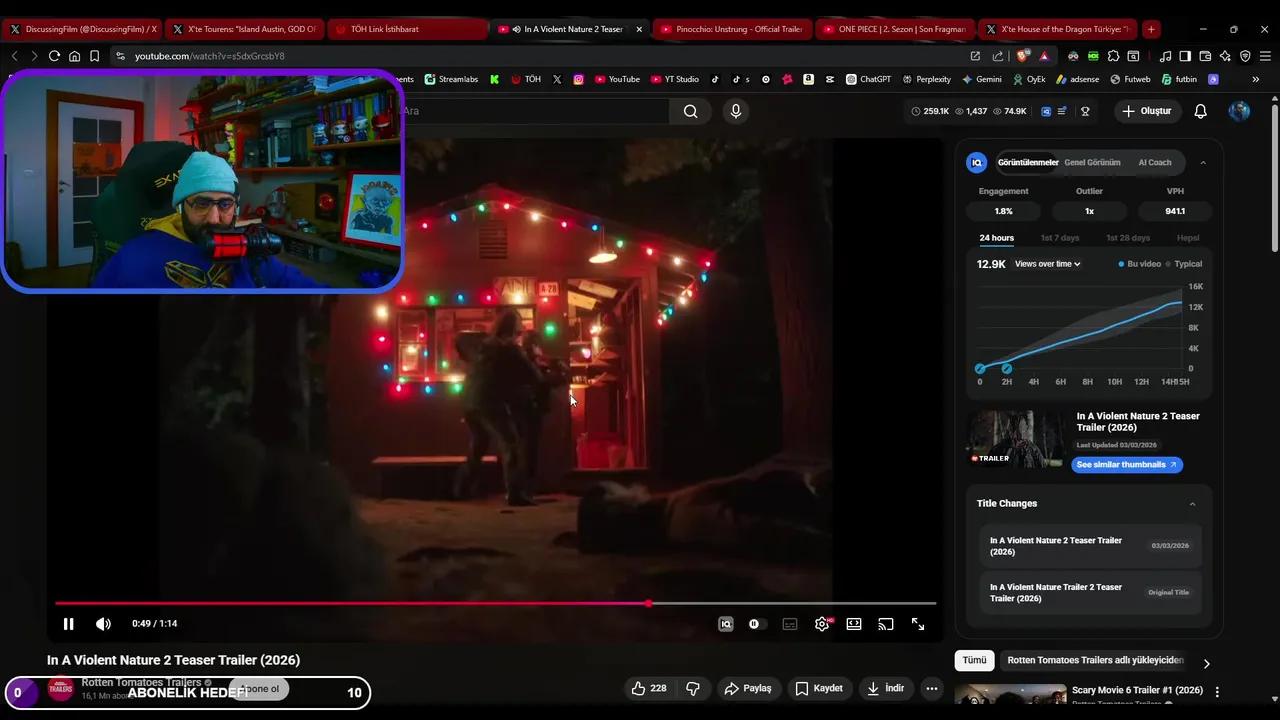Open the futbin bookmark
The height and width of the screenshot is (720, 1280).
coord(1180,79)
